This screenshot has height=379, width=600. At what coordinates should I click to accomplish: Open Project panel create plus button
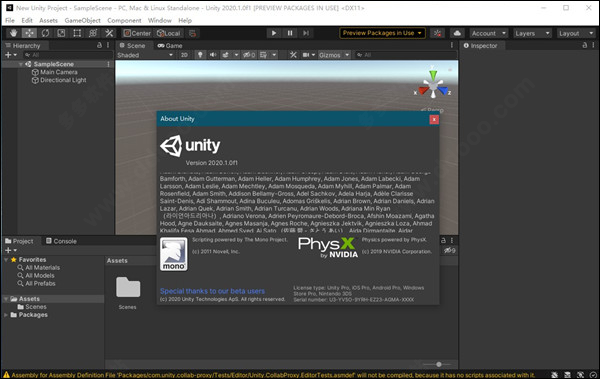[10, 250]
